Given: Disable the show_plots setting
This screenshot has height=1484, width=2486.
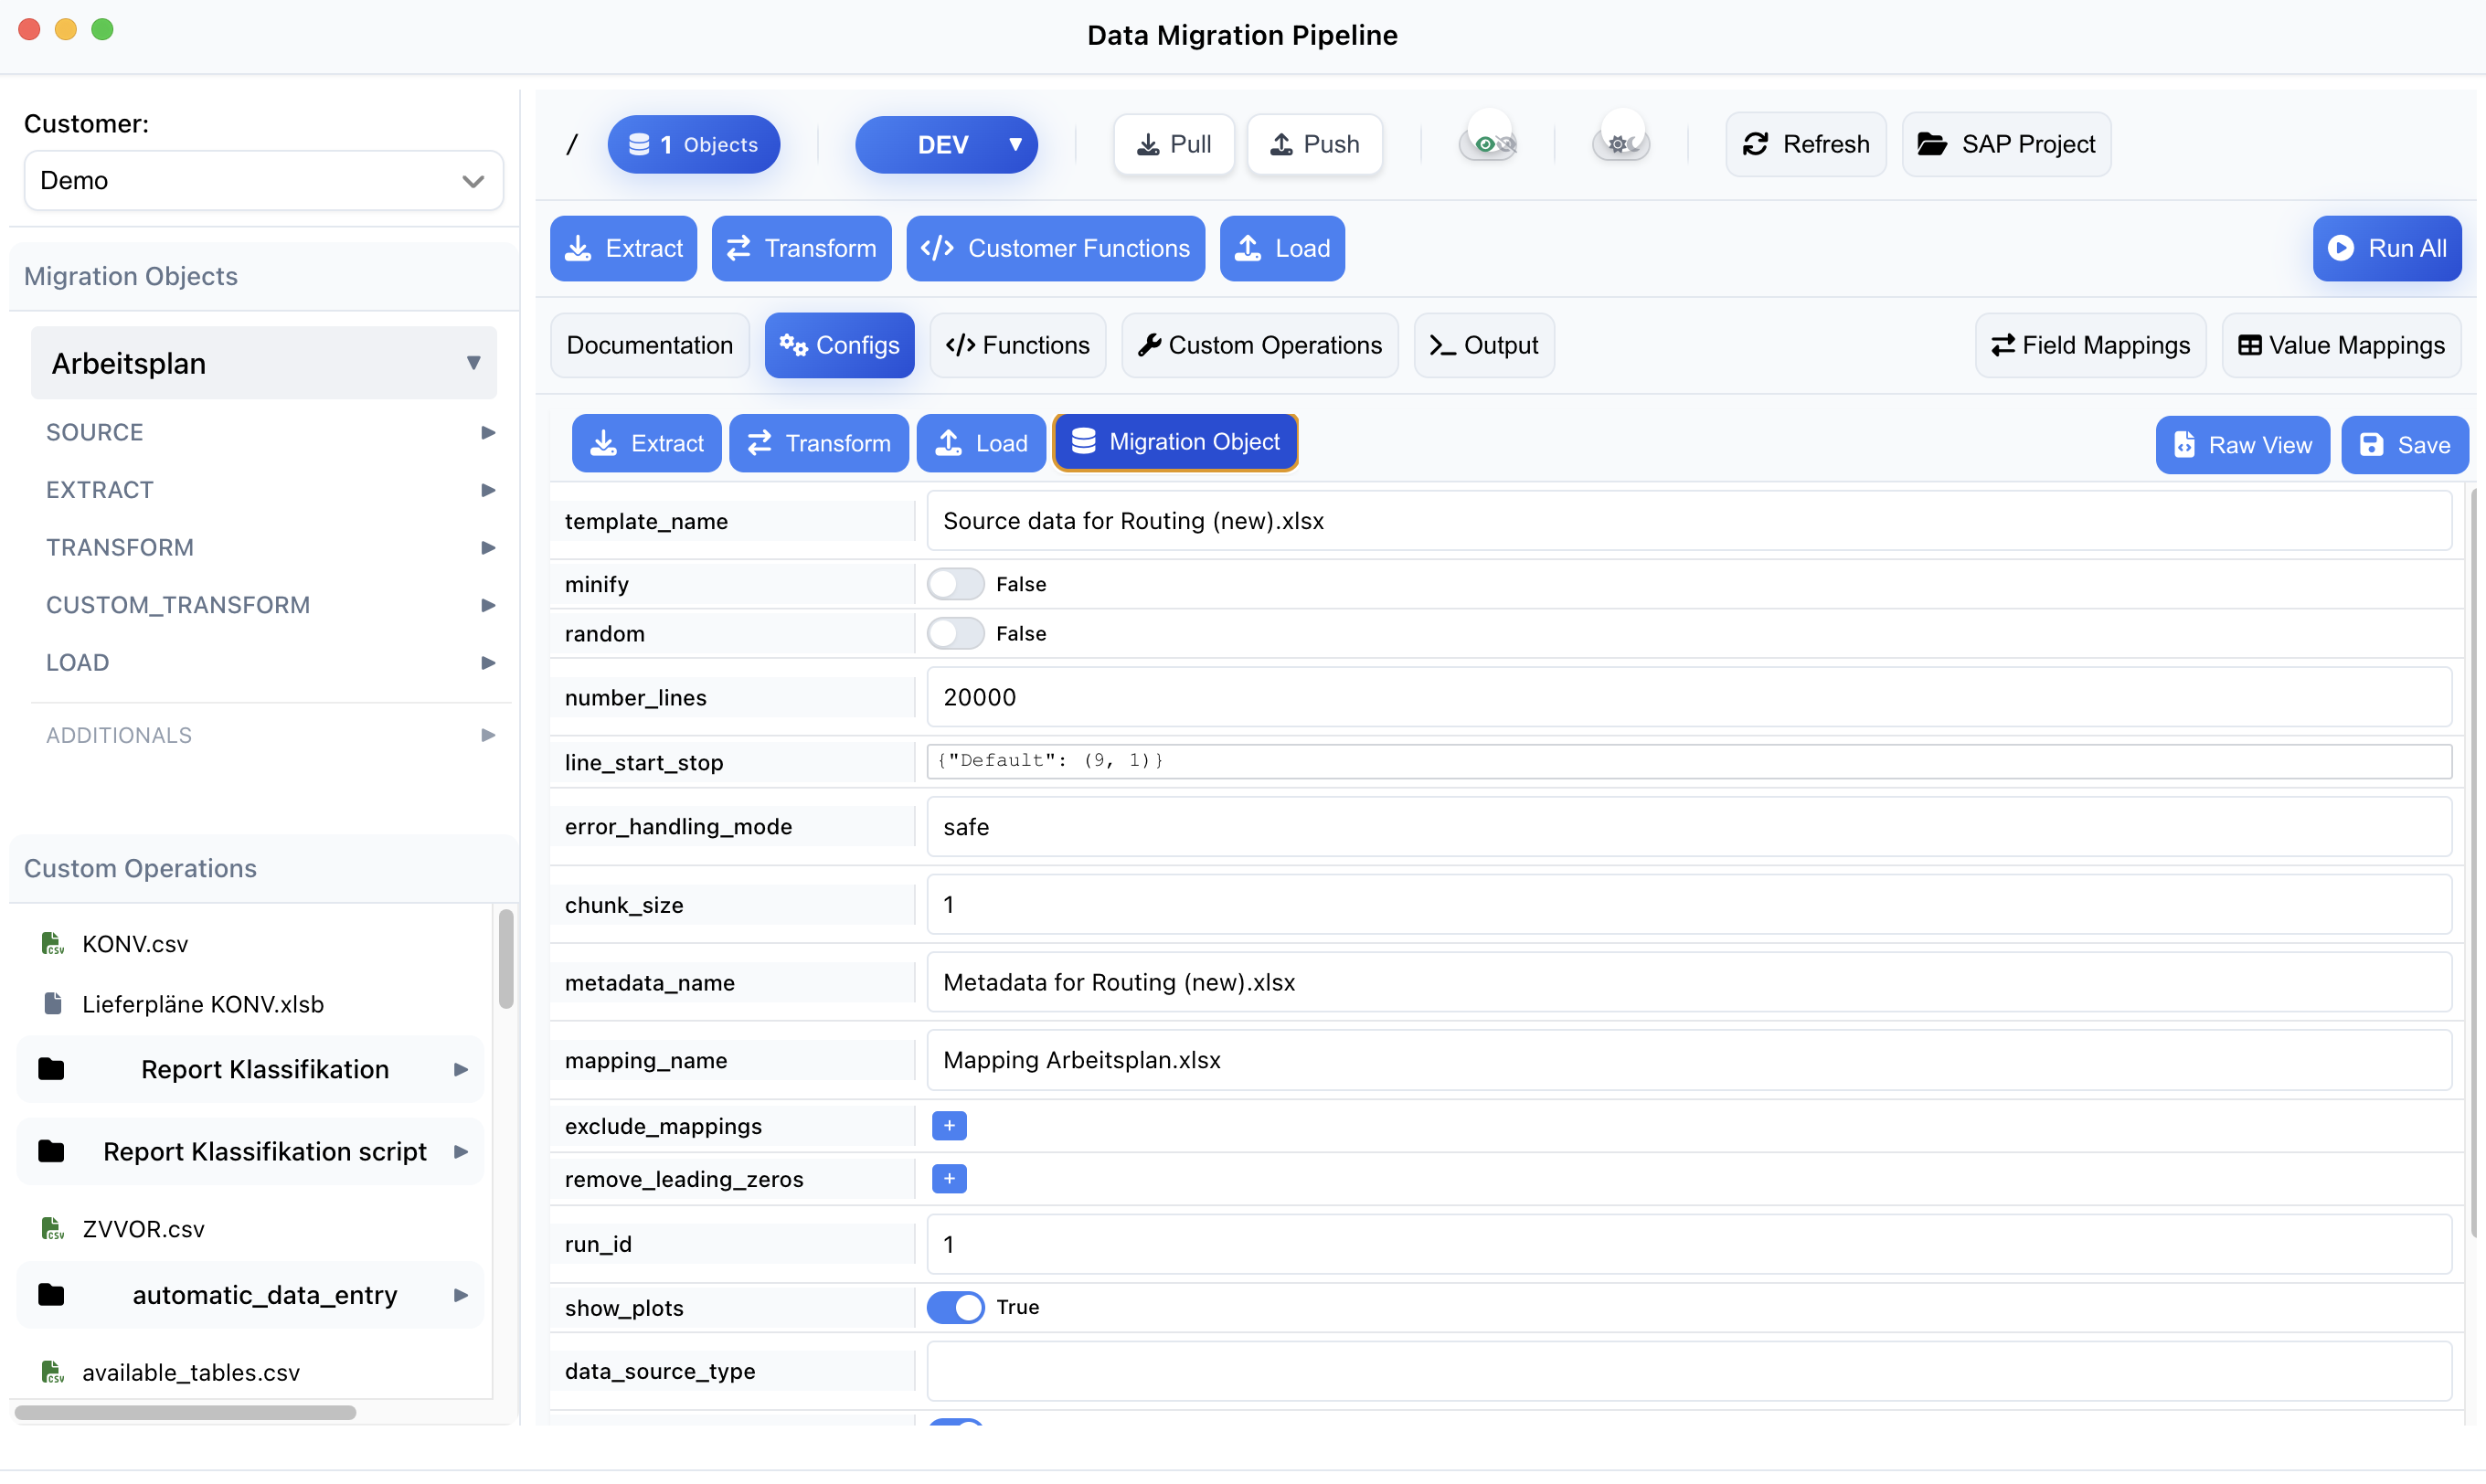Looking at the screenshot, I should click(955, 1307).
